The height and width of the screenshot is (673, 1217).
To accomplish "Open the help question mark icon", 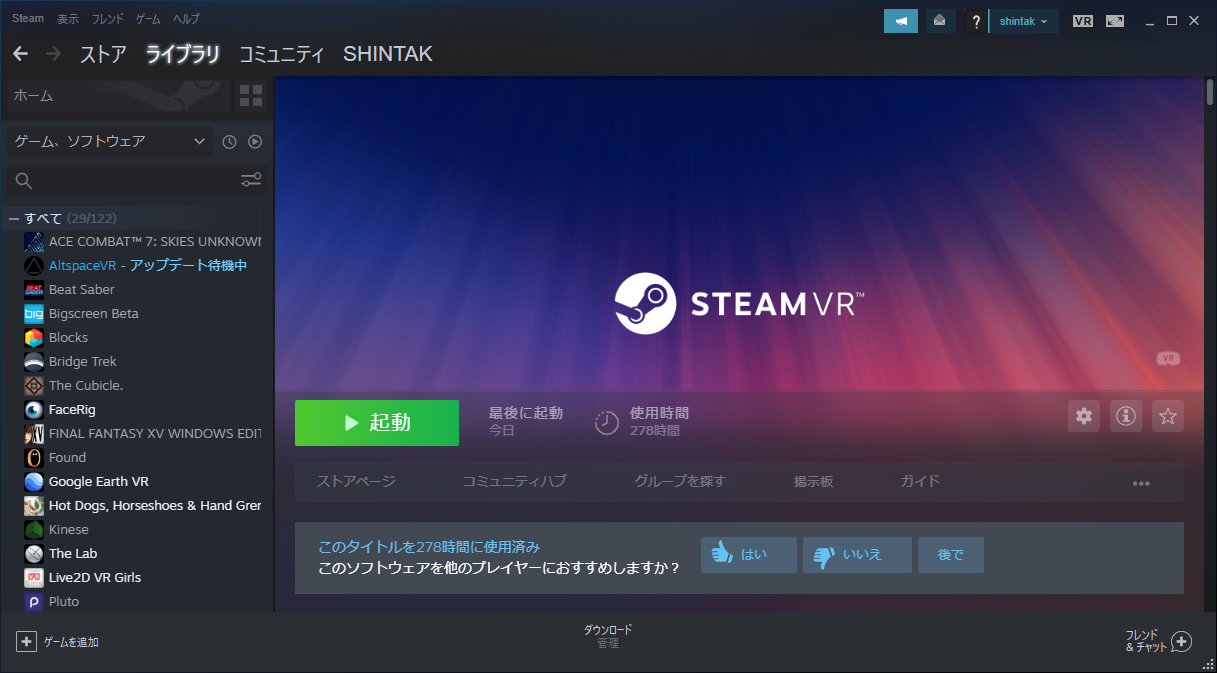I will tap(976, 21).
